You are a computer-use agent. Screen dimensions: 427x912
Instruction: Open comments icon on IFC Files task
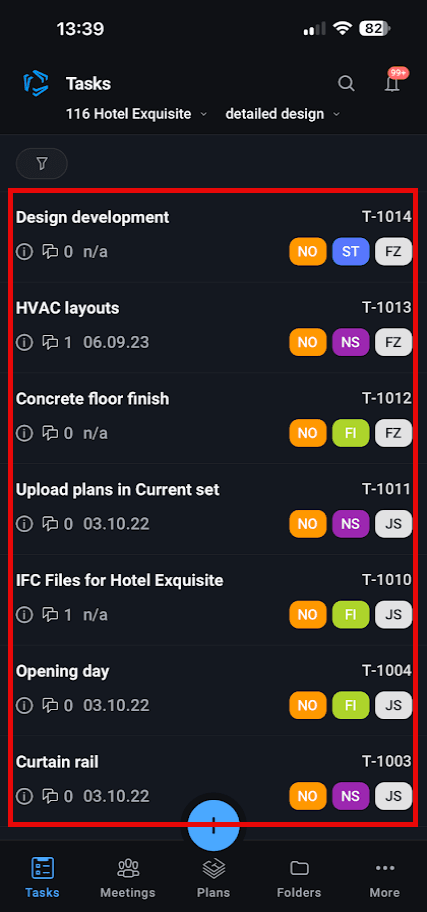pos(51,615)
